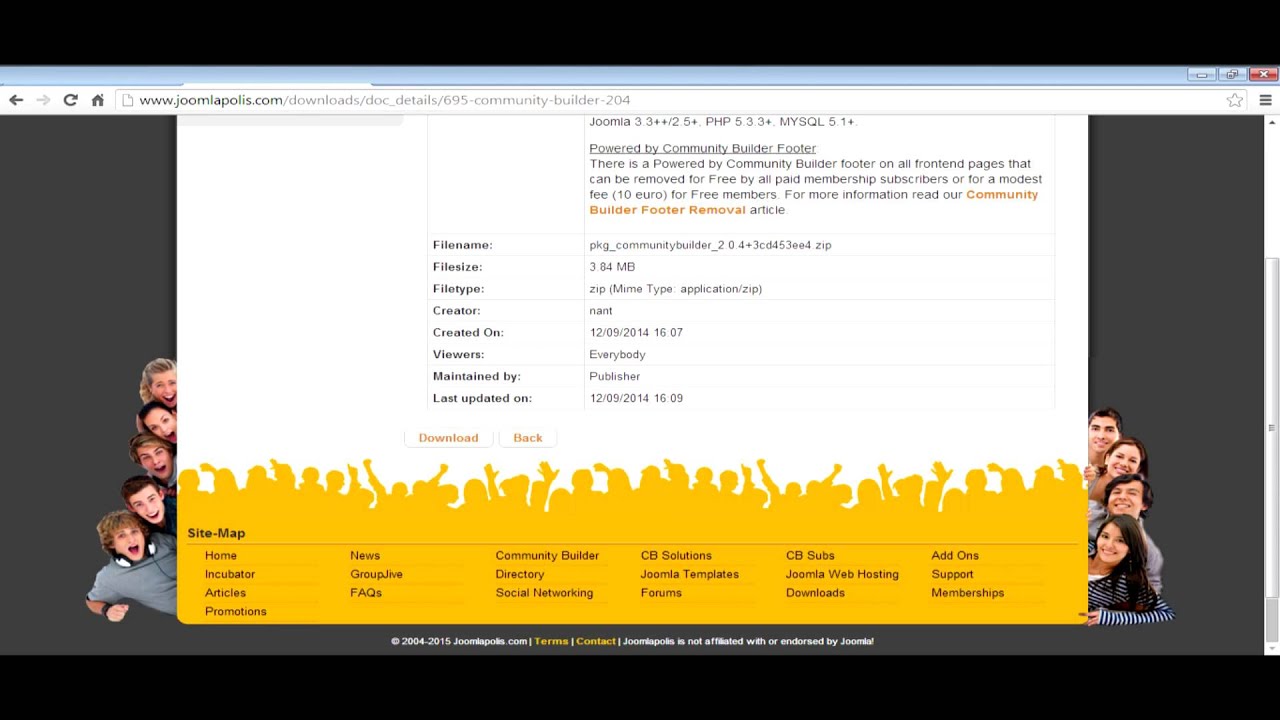Open Home in the site map

221,556
